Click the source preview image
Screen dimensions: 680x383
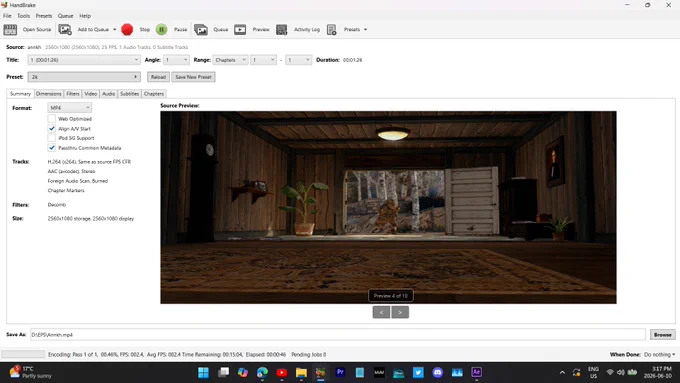point(388,207)
